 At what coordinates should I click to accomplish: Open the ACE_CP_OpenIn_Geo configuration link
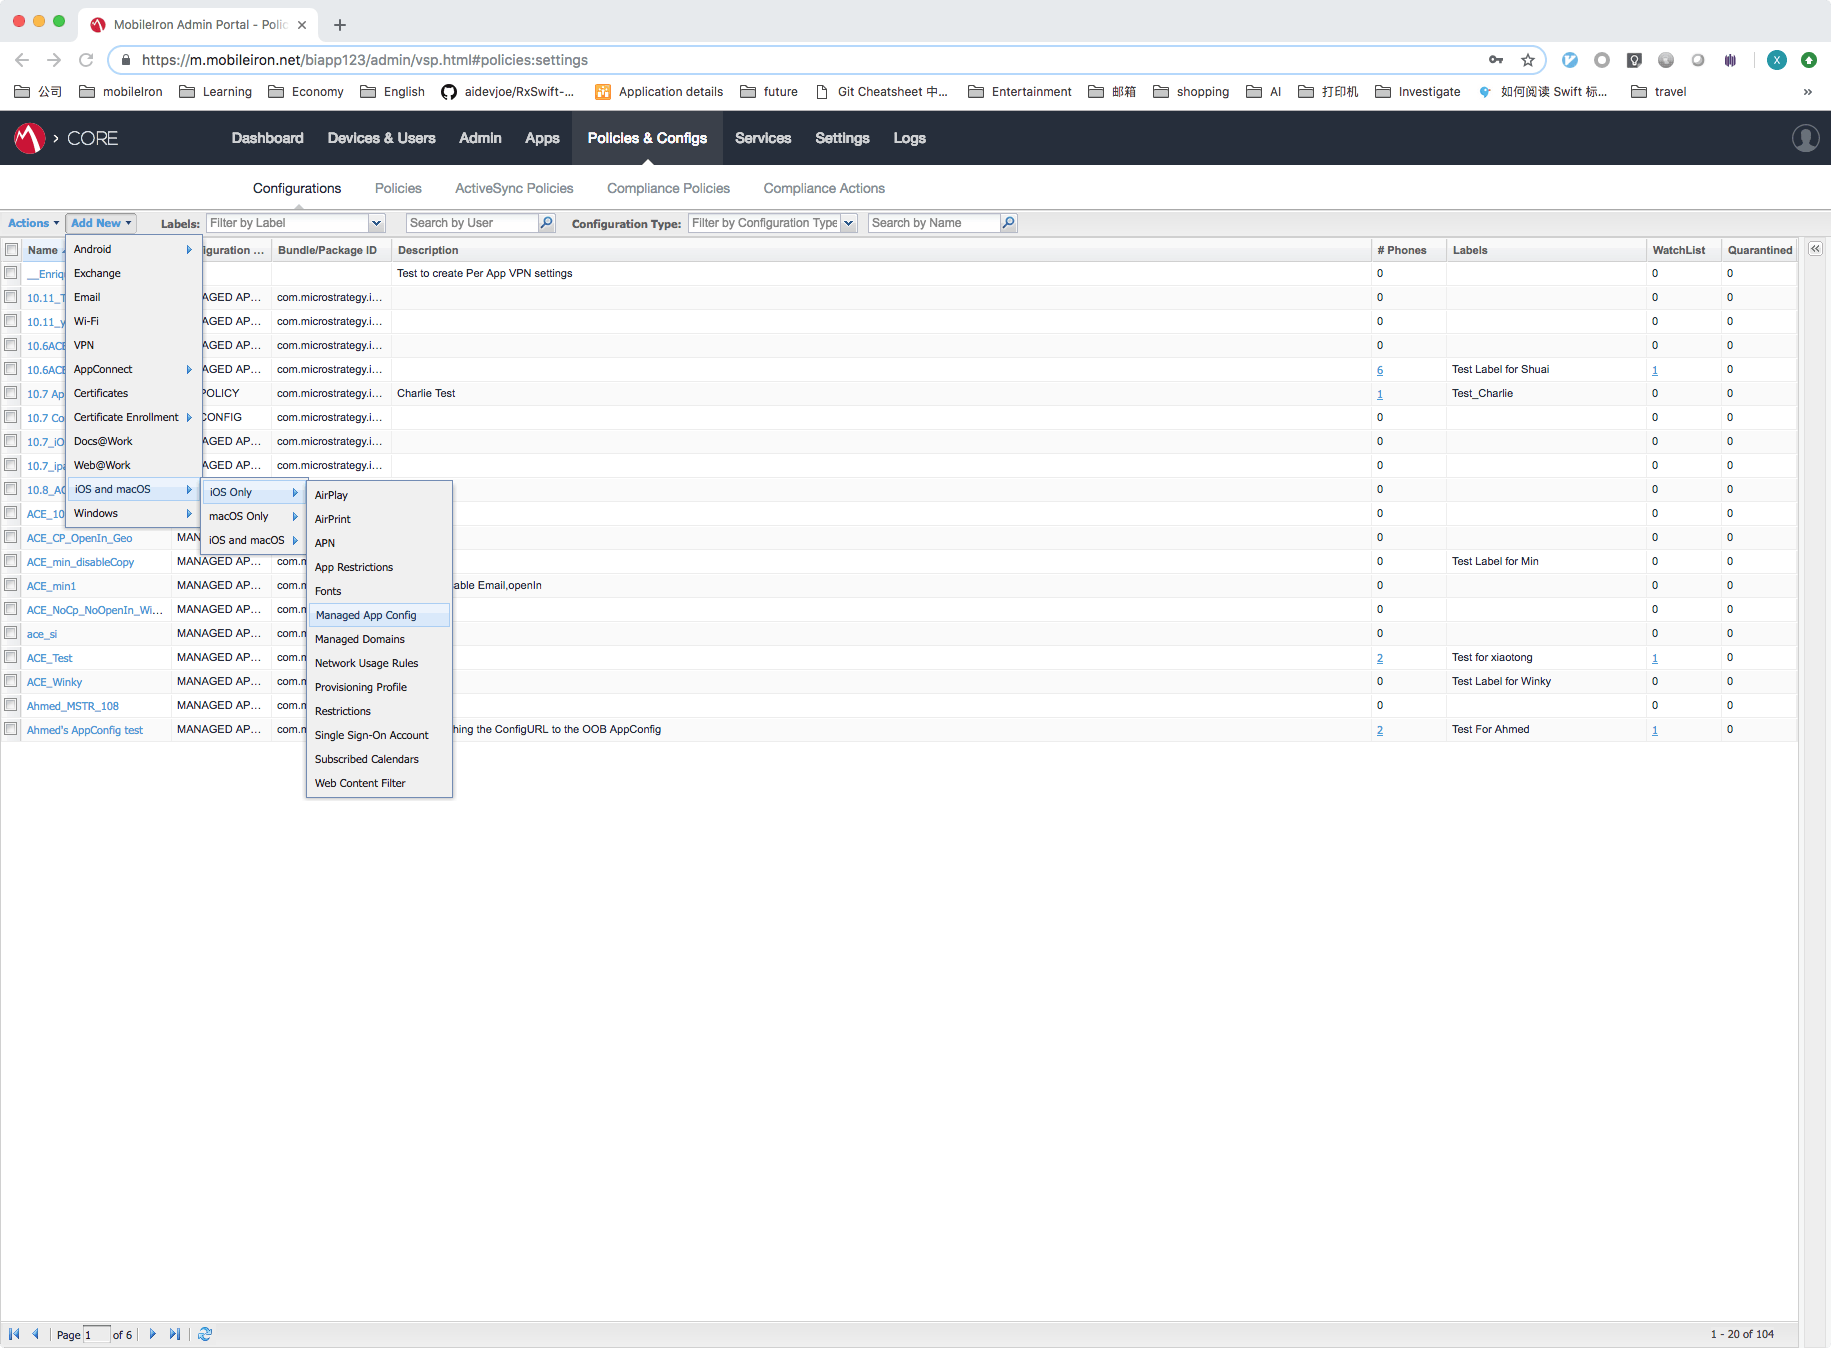[x=79, y=538]
